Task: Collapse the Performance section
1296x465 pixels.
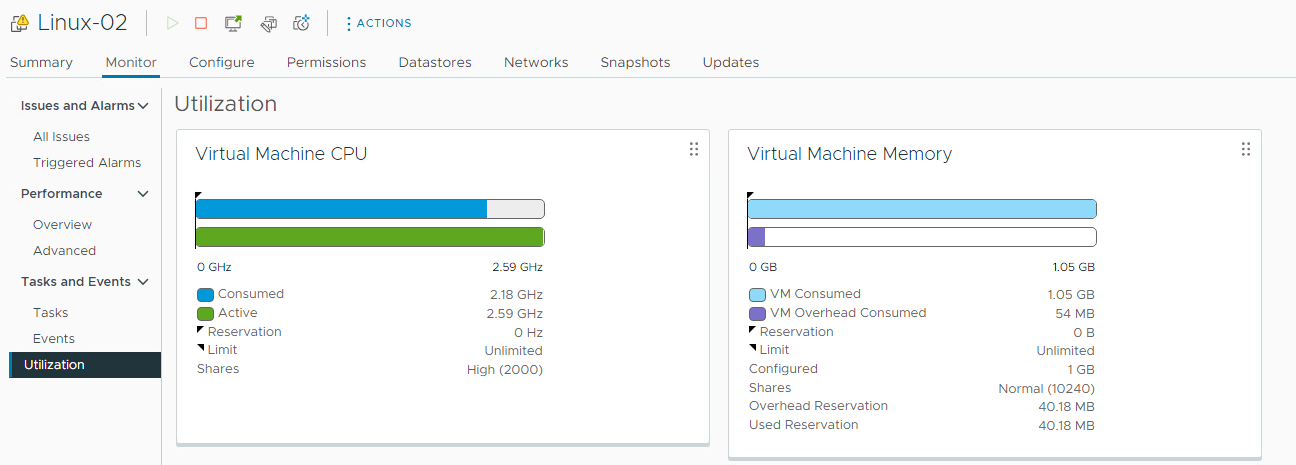Action: pyautogui.click(x=143, y=194)
